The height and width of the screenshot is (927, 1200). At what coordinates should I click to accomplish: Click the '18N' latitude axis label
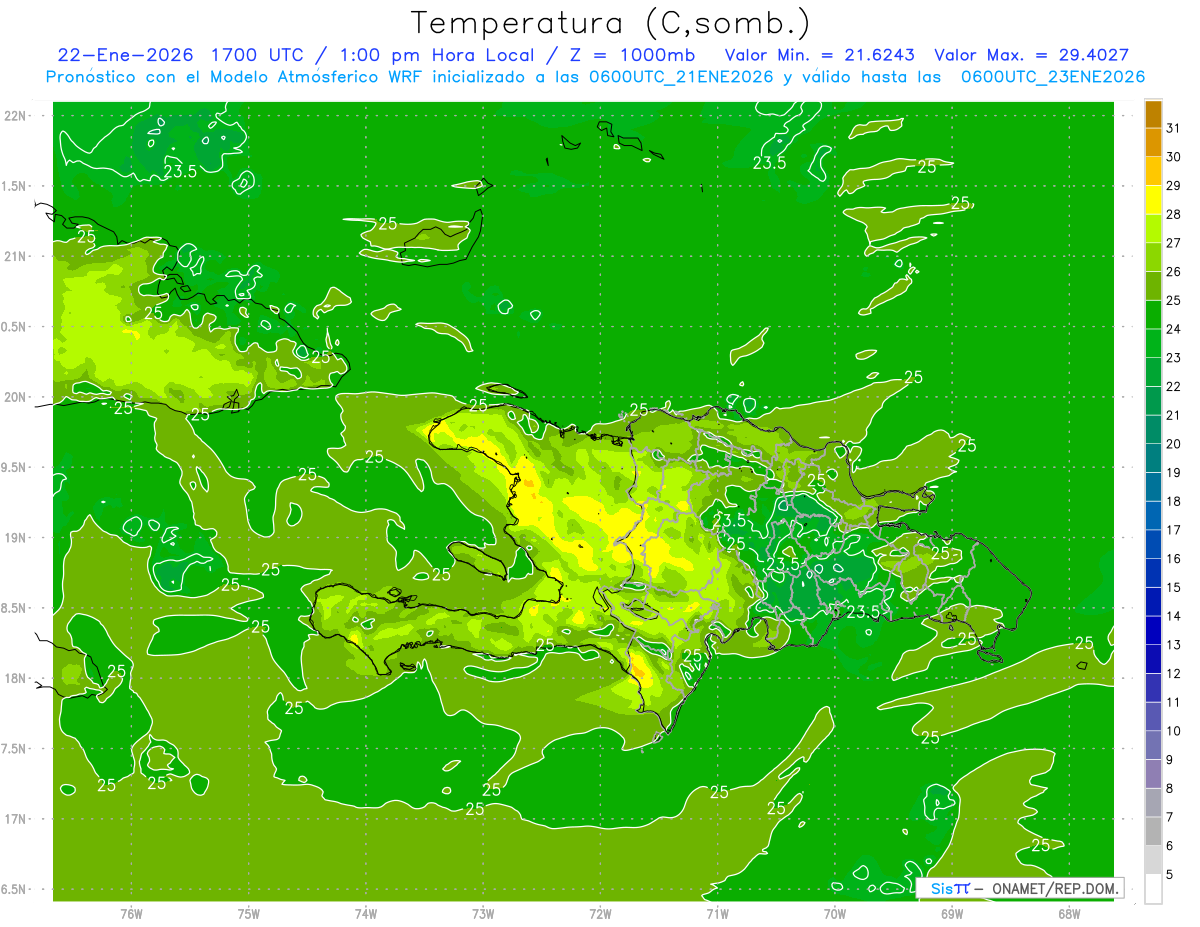[x=17, y=679]
